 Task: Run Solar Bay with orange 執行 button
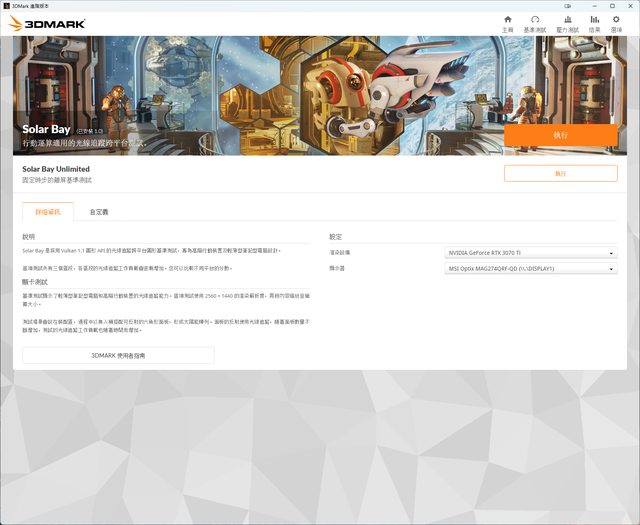click(x=560, y=135)
